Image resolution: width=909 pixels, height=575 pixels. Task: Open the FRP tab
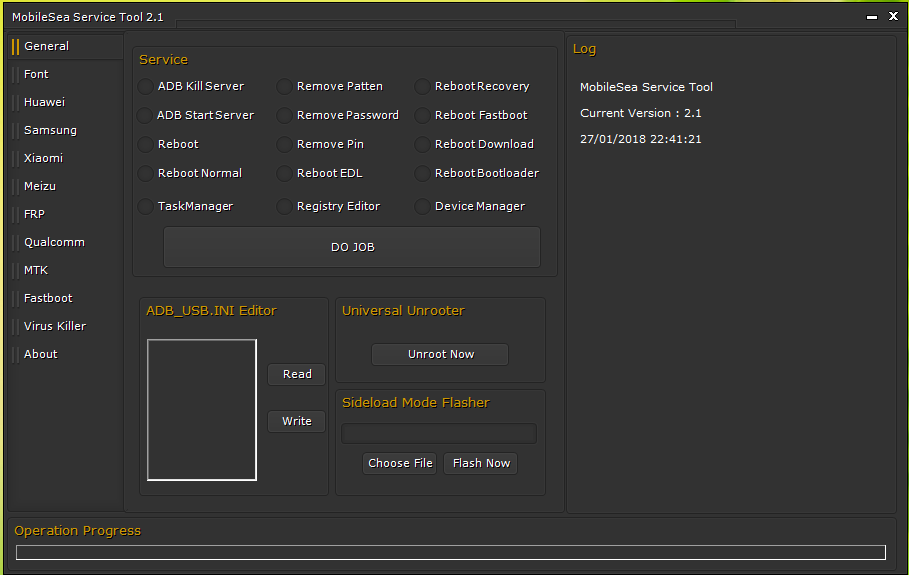(66, 214)
